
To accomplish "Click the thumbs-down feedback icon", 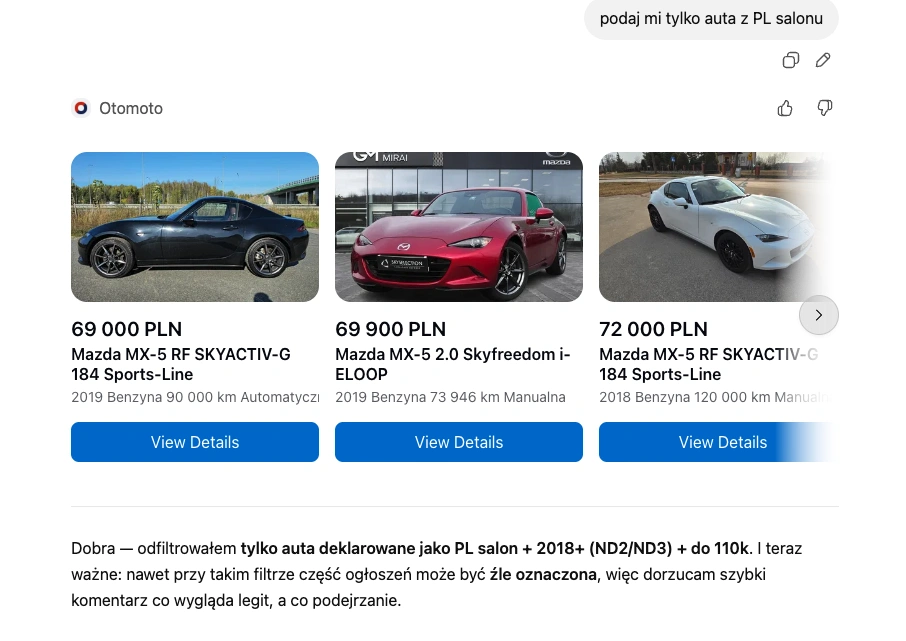I will pyautogui.click(x=825, y=107).
